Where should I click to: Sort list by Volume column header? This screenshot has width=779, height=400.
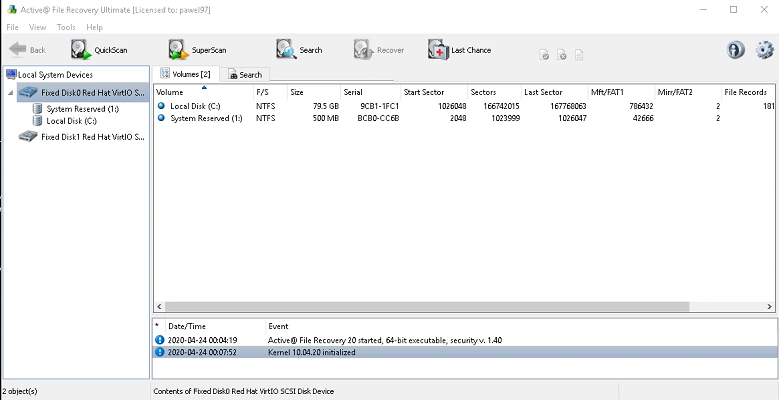[171, 92]
